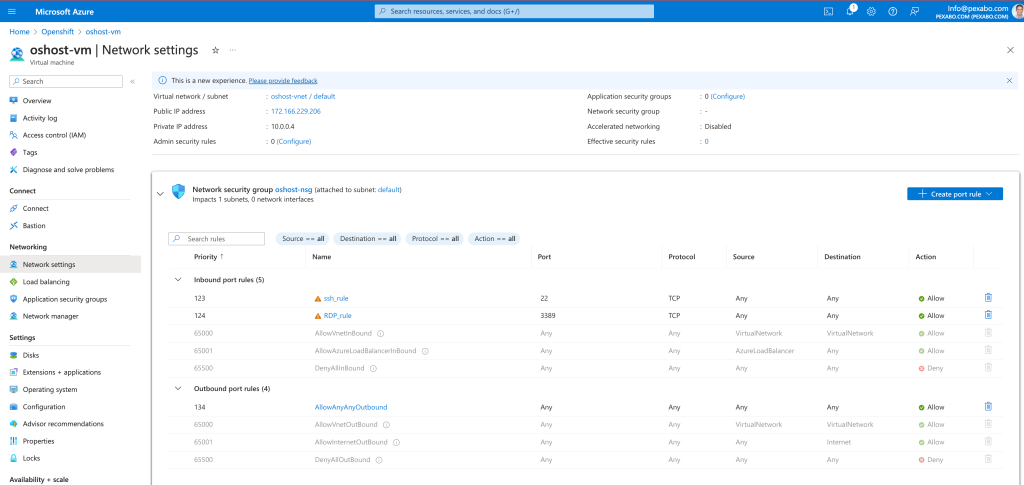Open the RDP_rule link
Viewport: 1024px width, 485px height.
(x=338, y=315)
